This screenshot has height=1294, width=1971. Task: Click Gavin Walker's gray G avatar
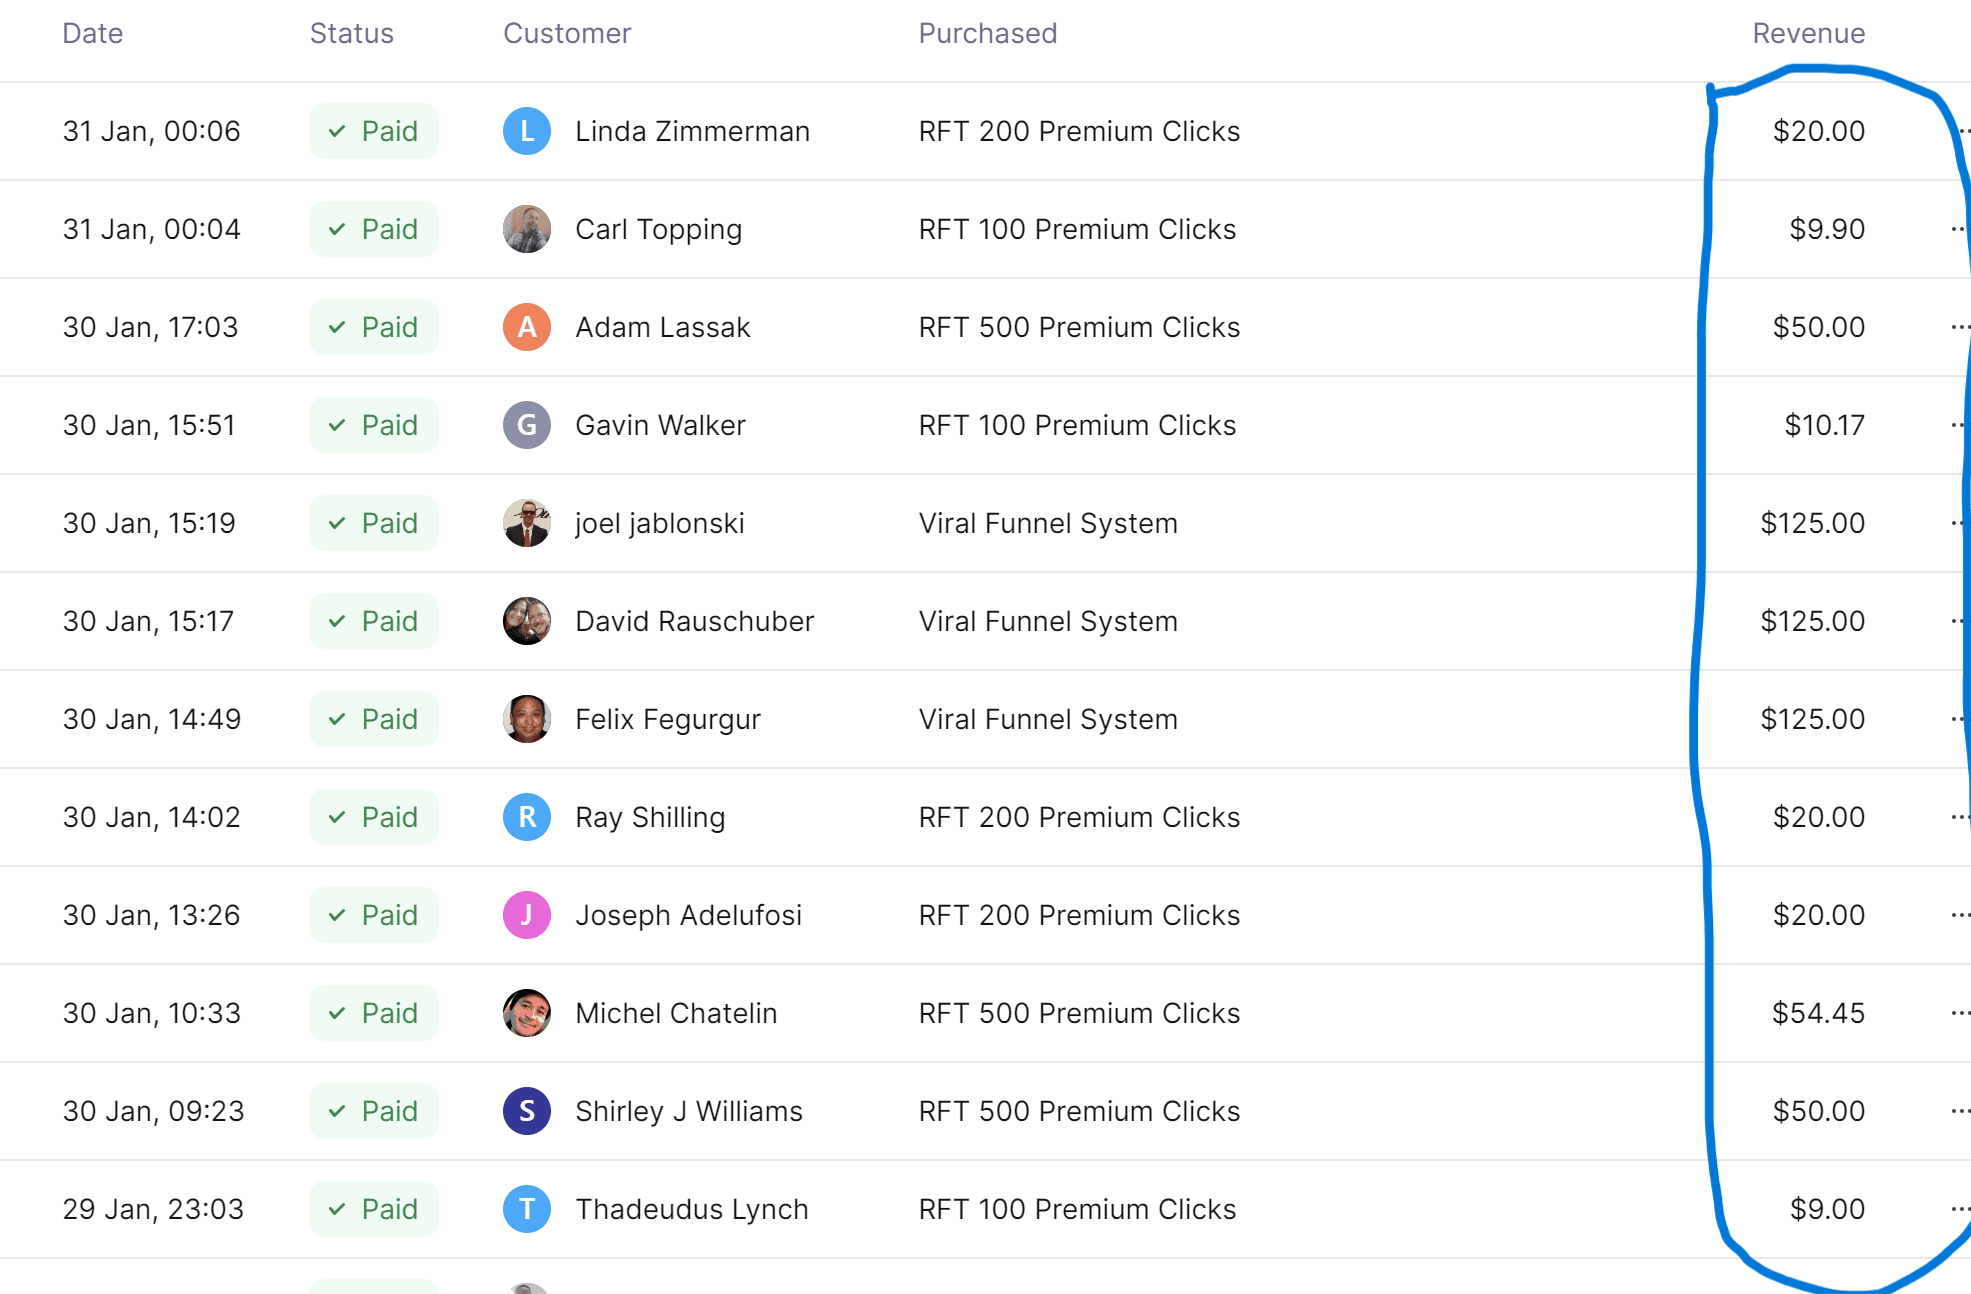527,425
